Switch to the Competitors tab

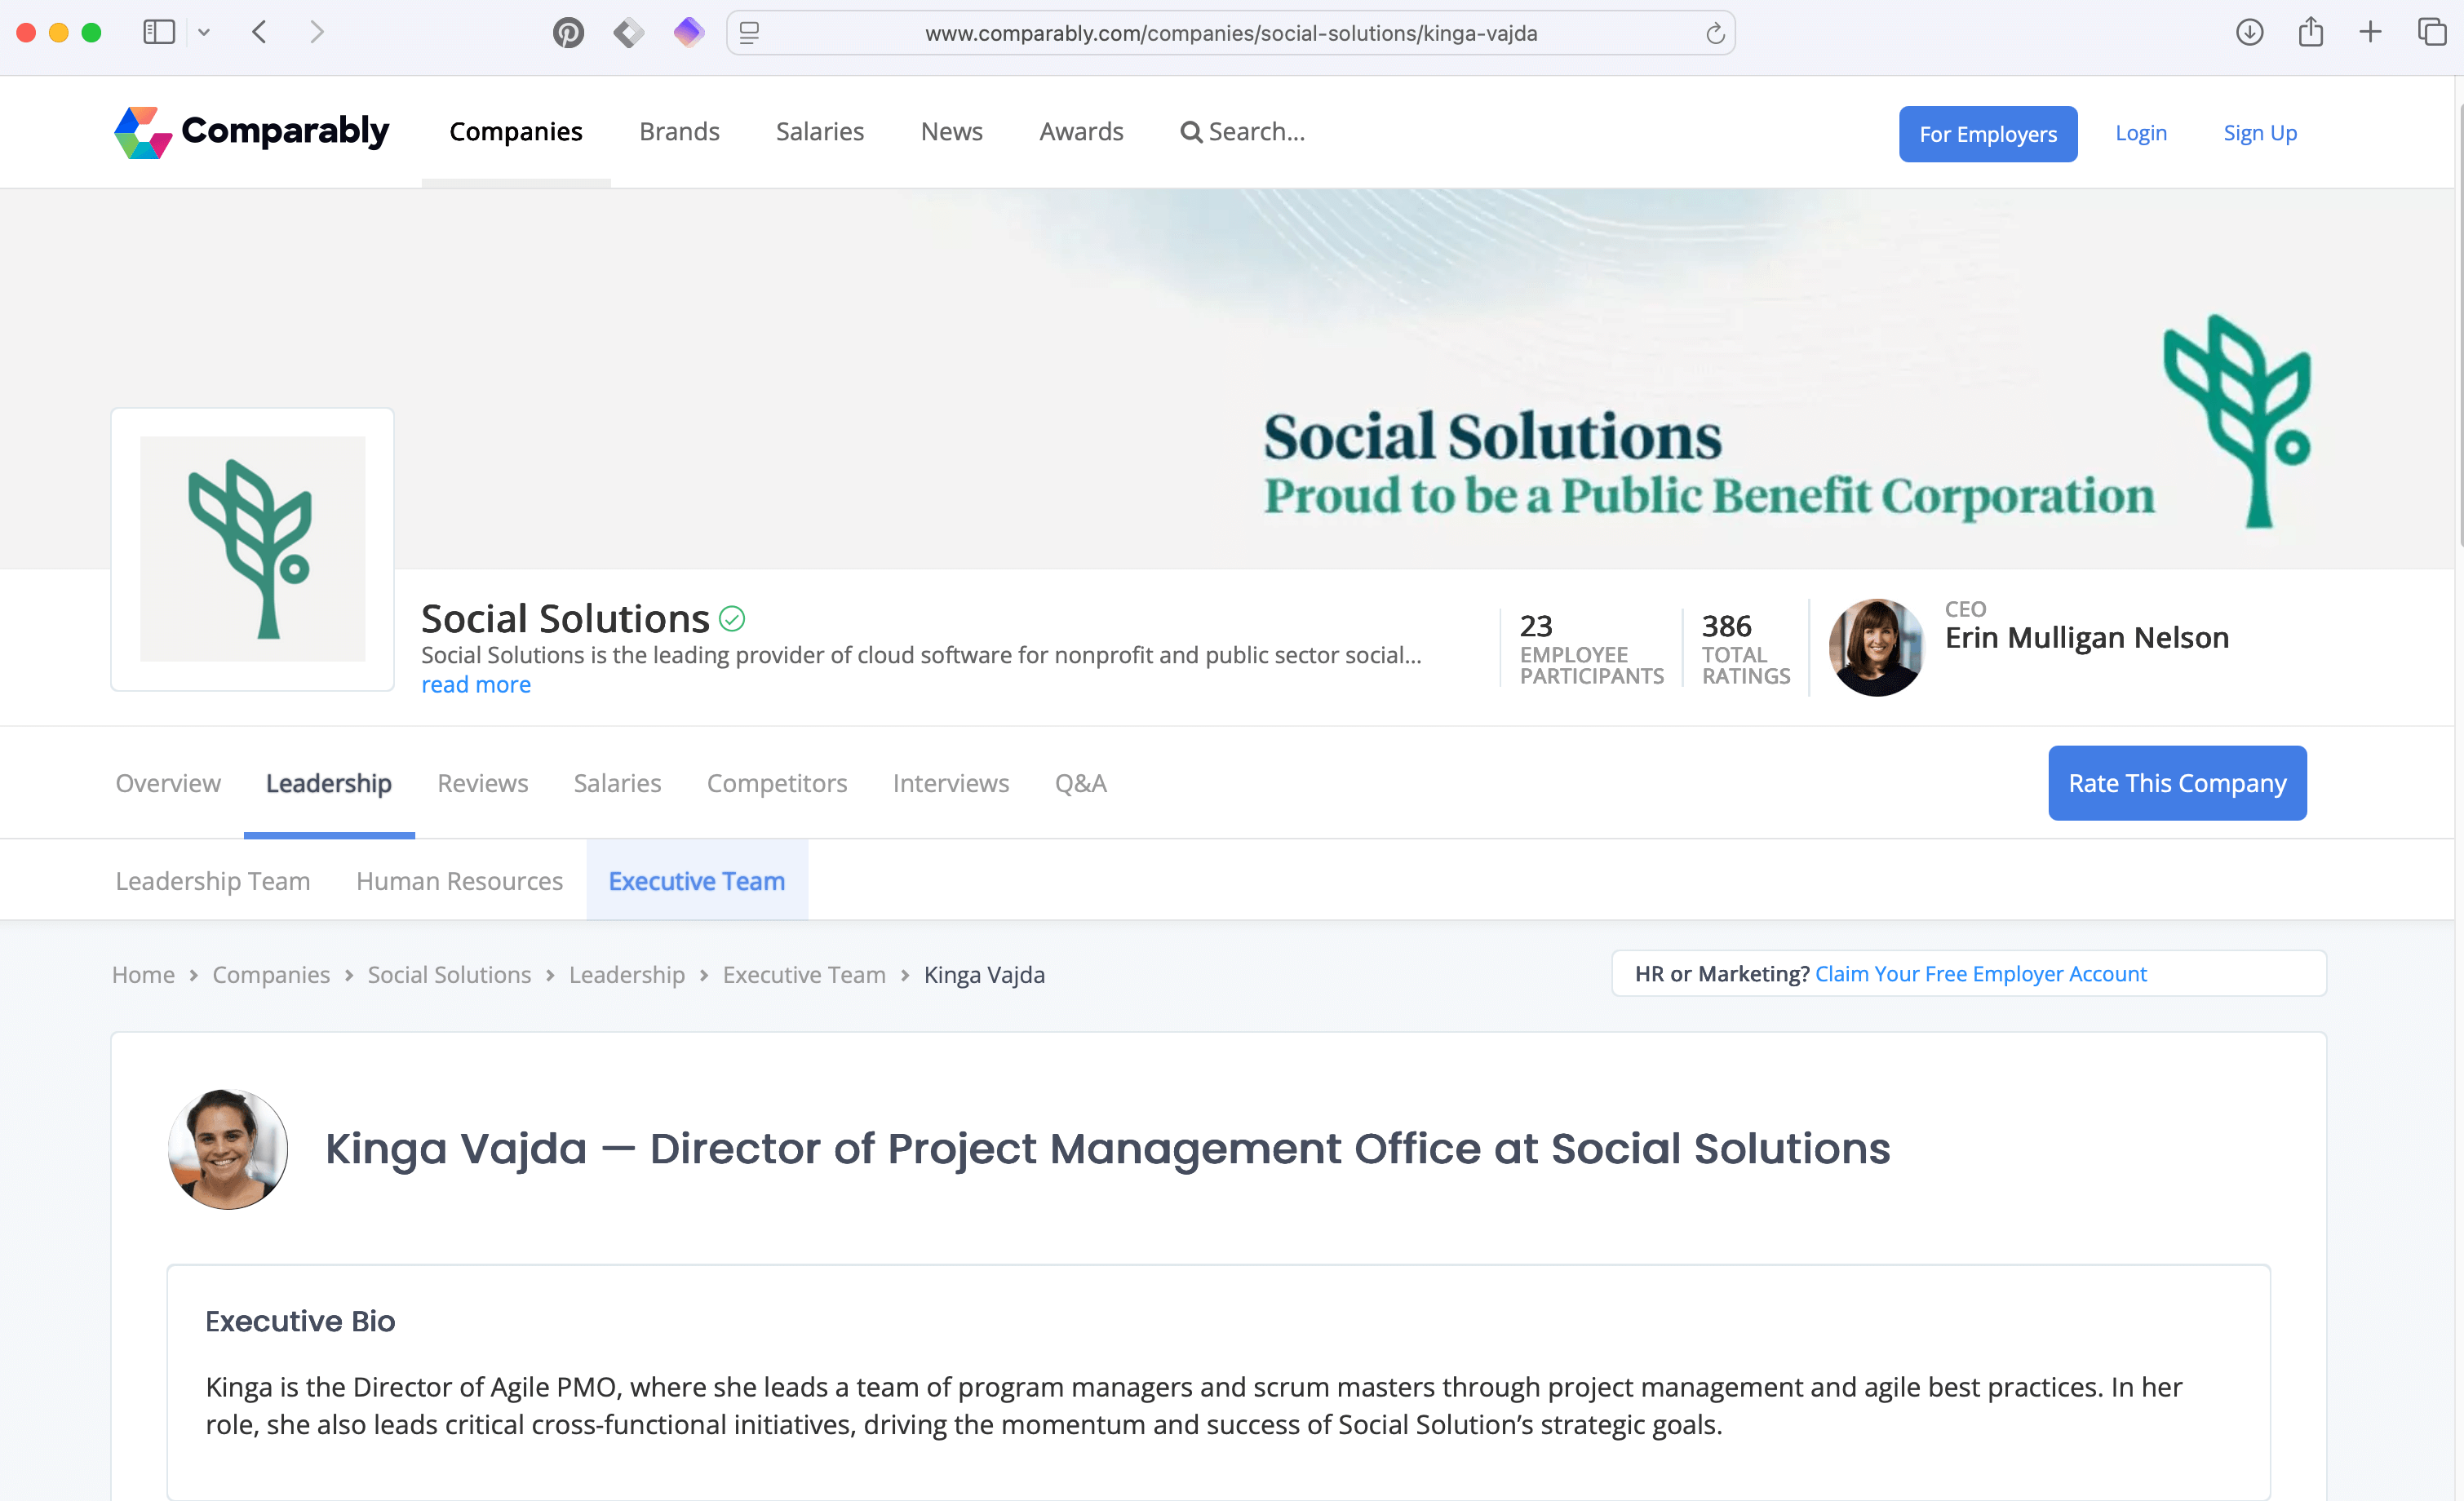pos(777,783)
